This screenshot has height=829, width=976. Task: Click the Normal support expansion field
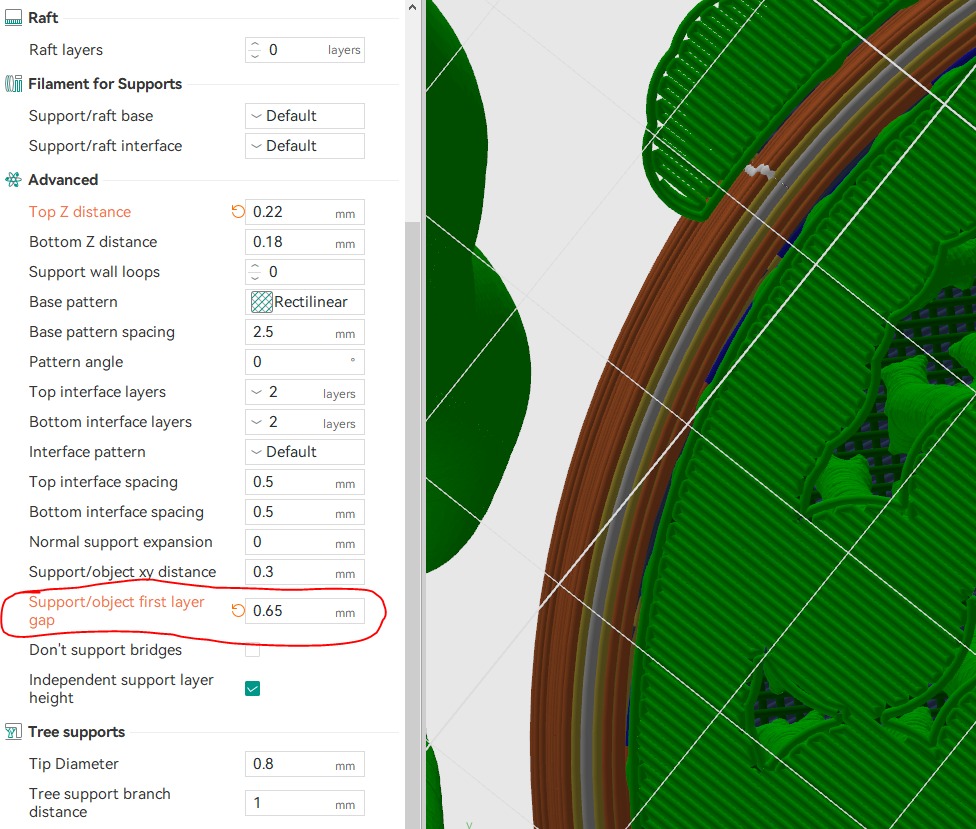[x=304, y=542]
